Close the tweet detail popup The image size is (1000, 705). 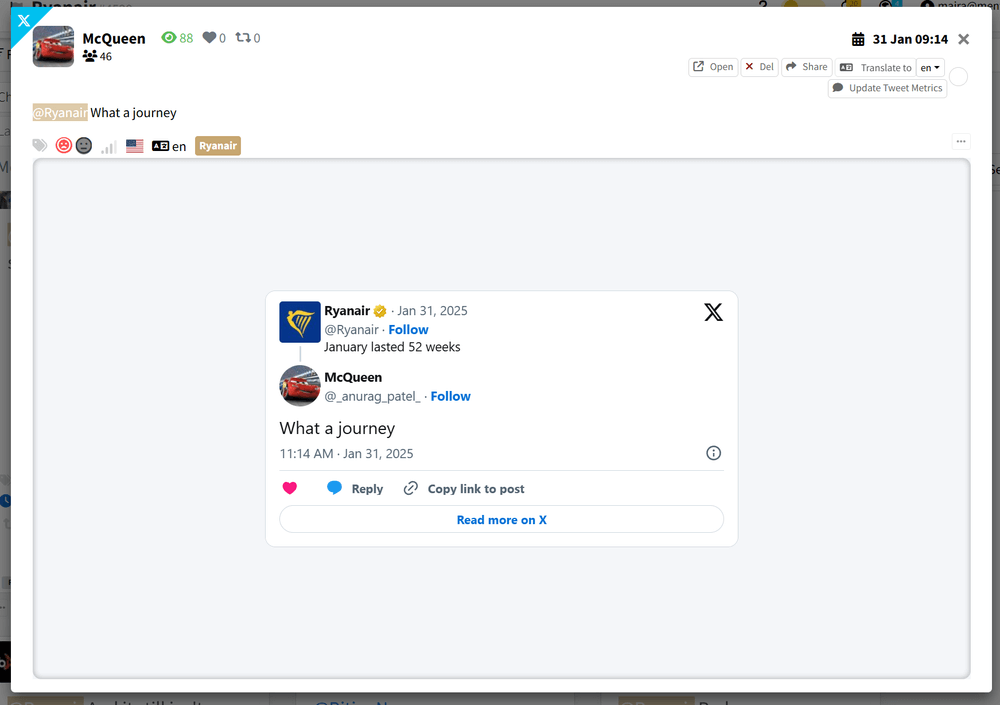pos(964,40)
